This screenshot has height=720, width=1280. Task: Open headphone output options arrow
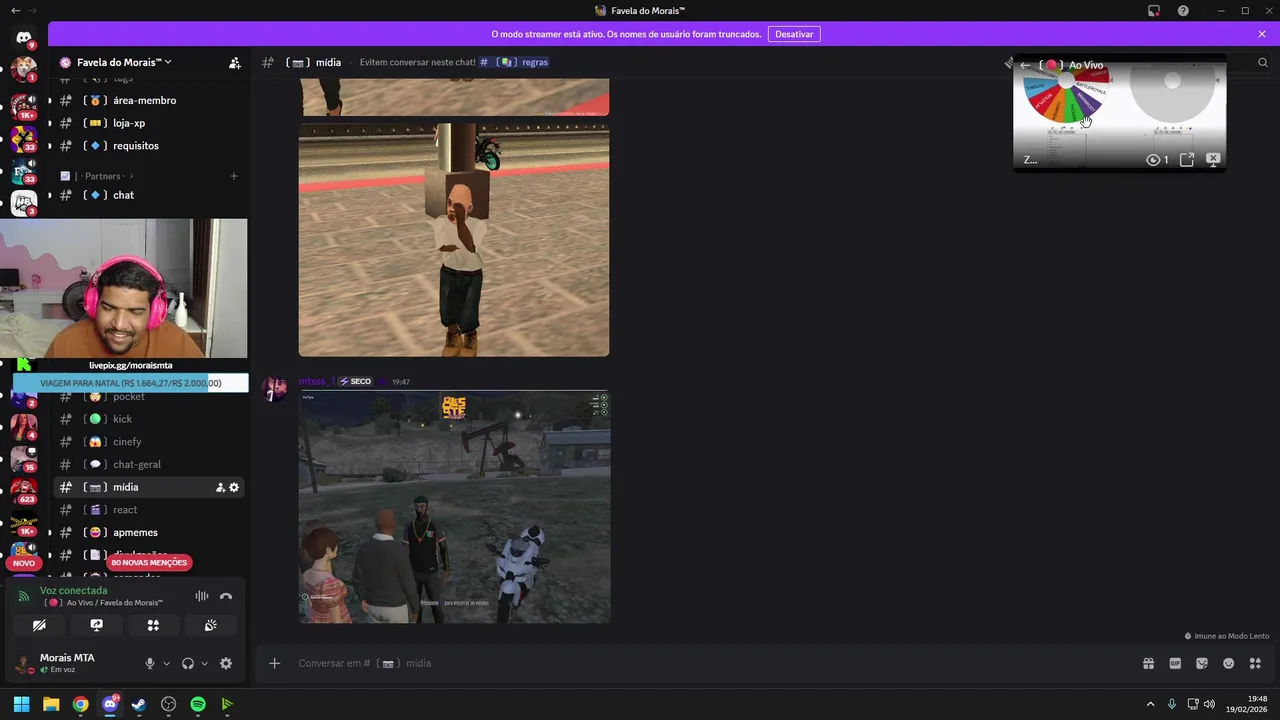click(x=204, y=663)
